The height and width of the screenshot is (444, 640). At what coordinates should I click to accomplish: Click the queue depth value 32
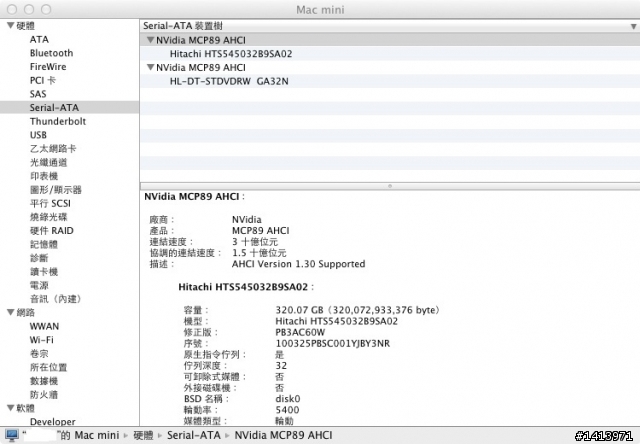[281, 366]
